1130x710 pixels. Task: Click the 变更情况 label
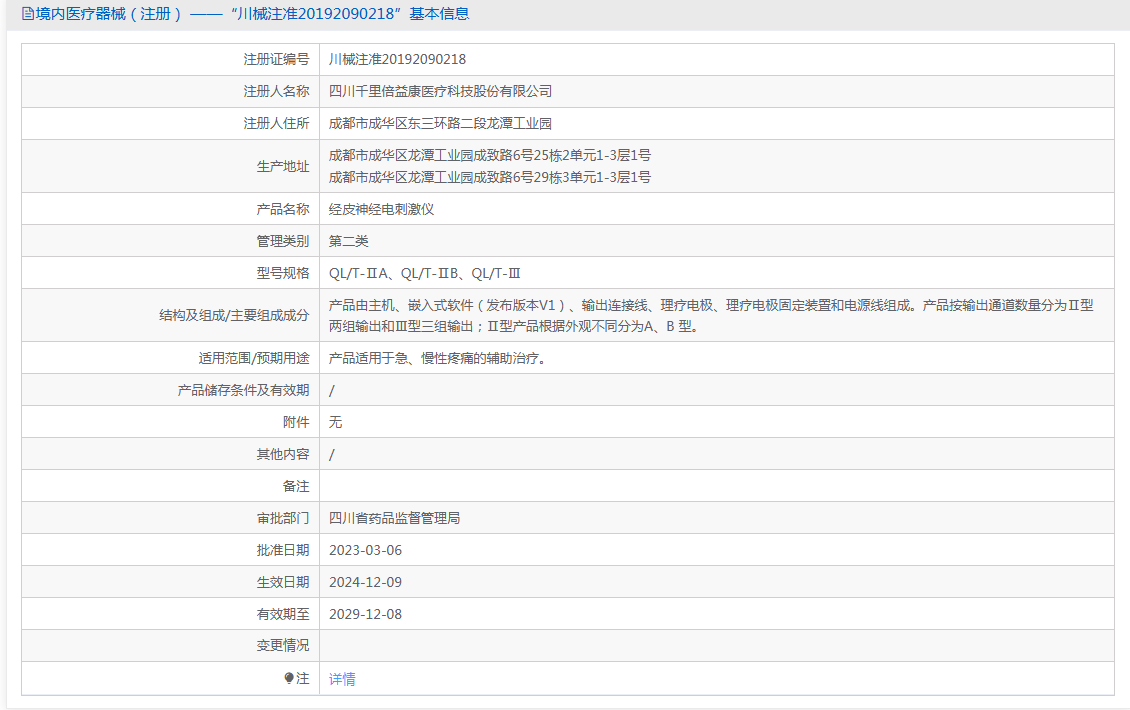pyautogui.click(x=282, y=646)
